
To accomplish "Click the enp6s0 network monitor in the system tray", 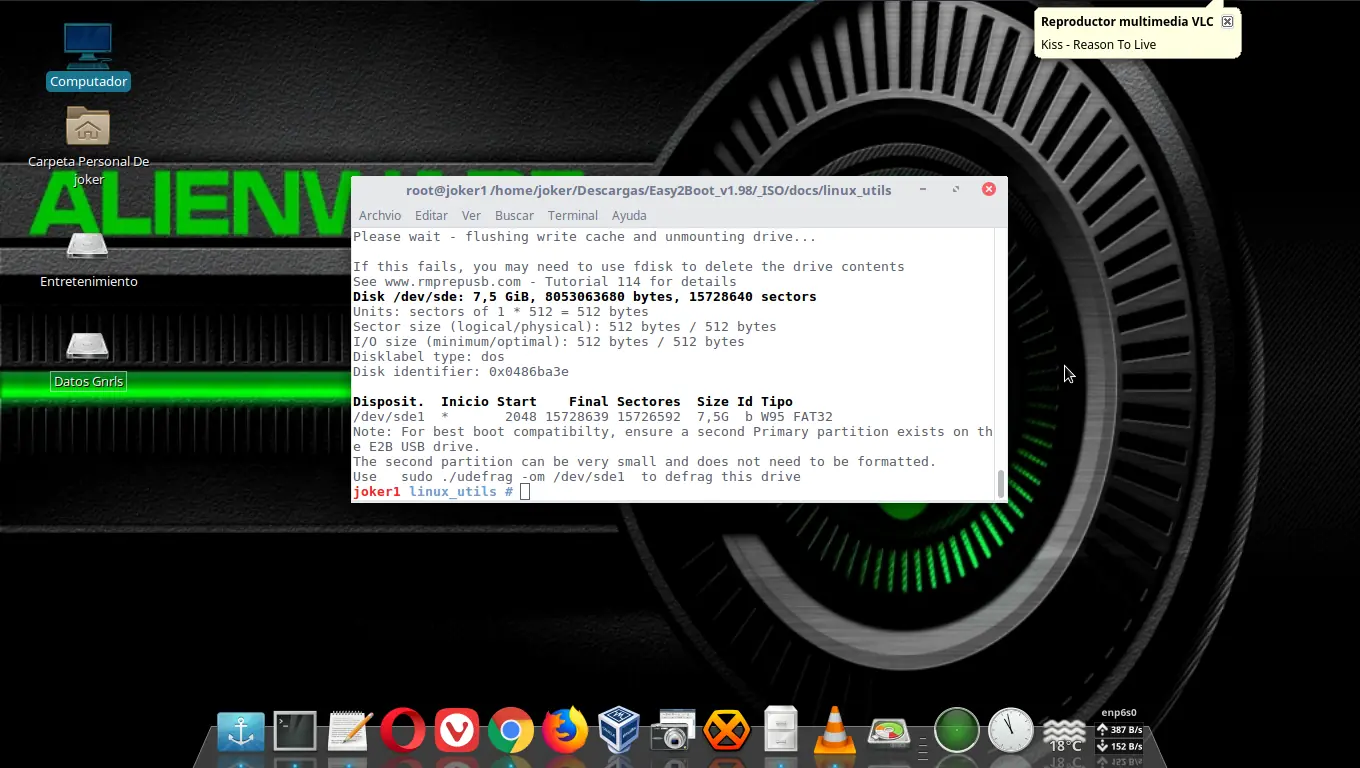I will tap(1119, 730).
